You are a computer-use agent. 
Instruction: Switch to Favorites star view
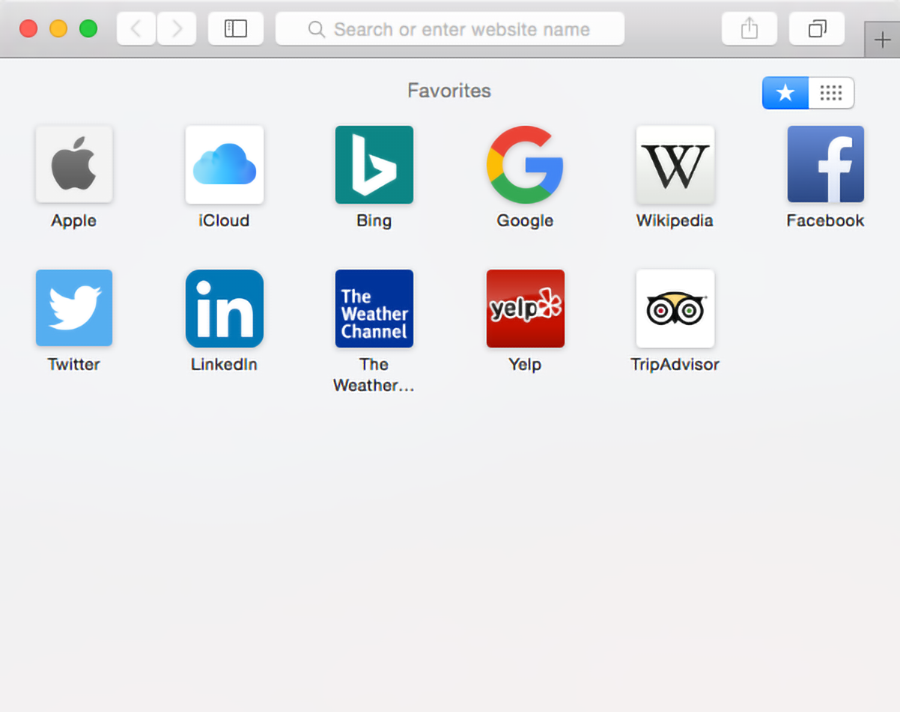(x=785, y=93)
